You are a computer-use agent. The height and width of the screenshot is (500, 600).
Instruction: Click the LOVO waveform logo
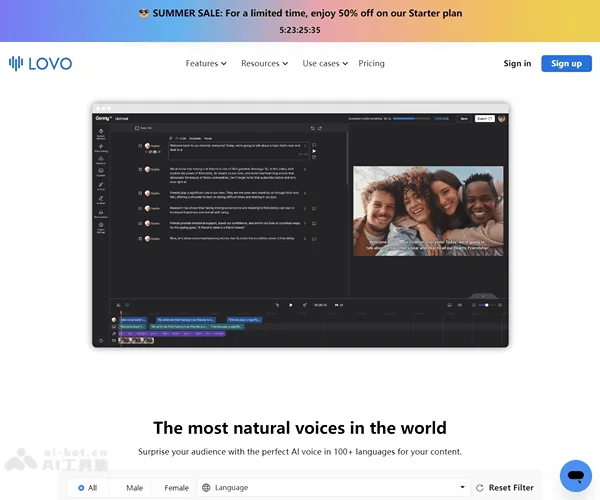(16, 63)
